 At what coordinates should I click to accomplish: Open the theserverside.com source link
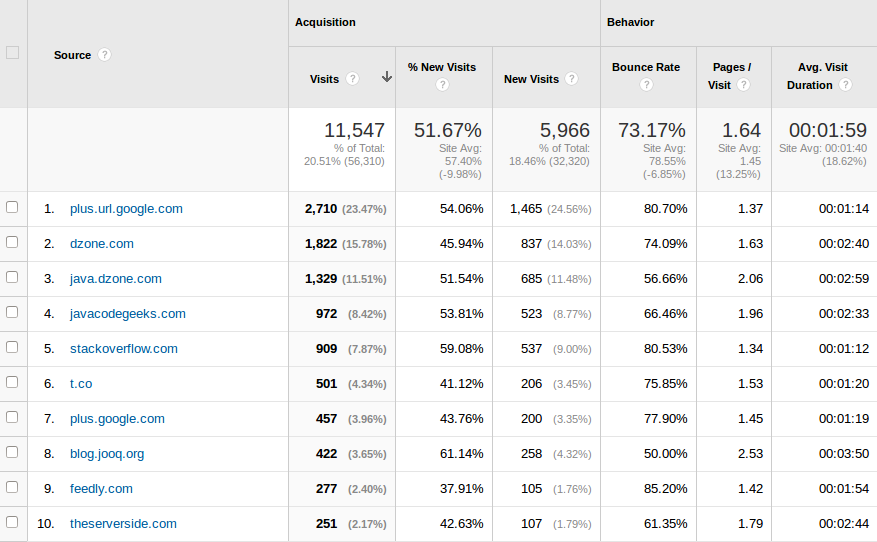tap(123, 524)
